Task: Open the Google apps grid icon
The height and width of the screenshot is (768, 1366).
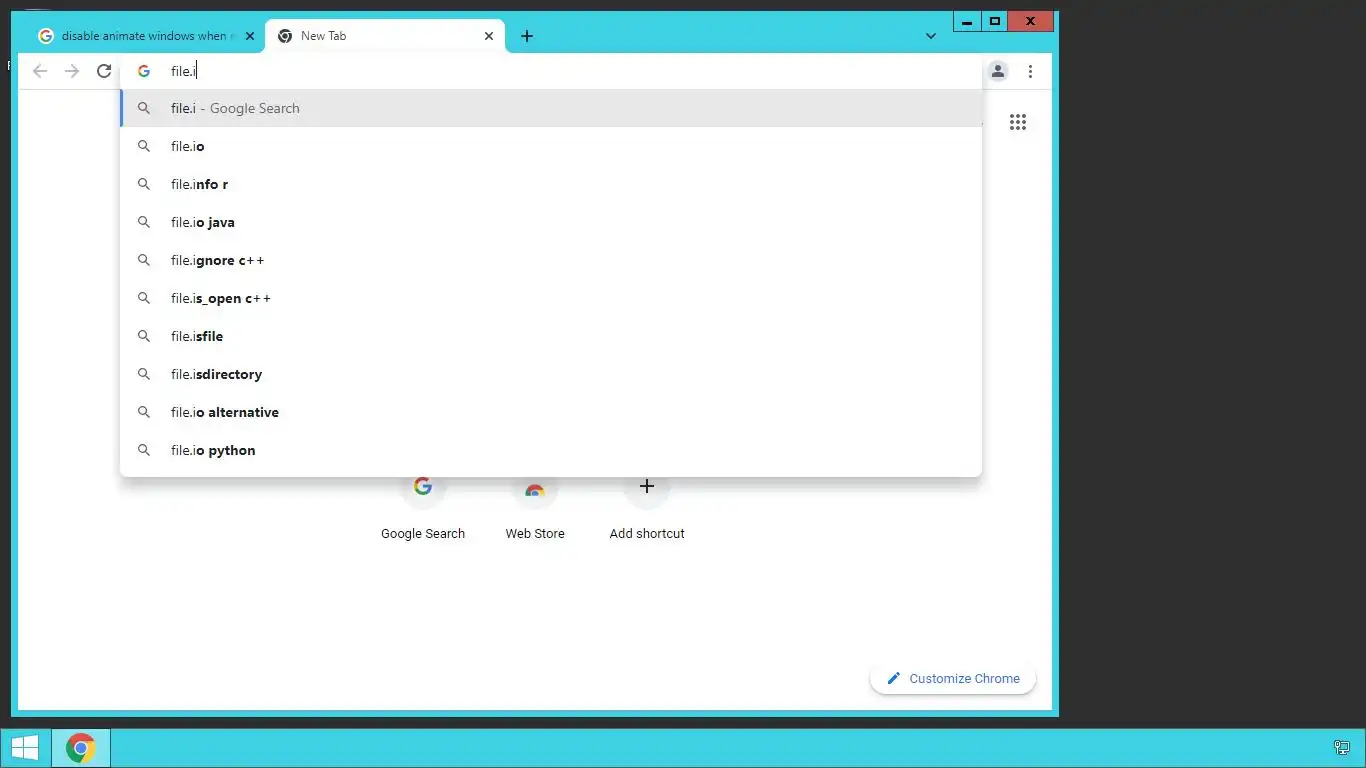Action: pos(1018,122)
